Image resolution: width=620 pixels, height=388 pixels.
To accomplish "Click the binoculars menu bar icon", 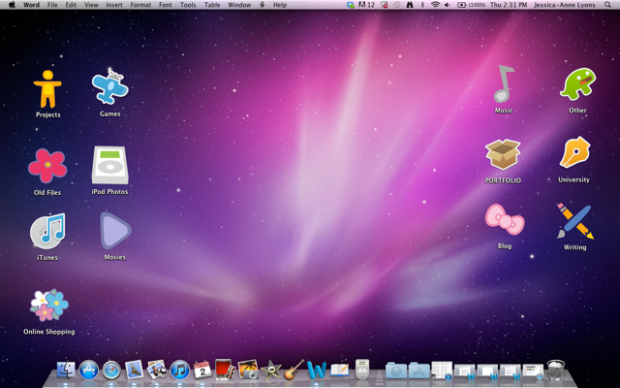I will [410, 5].
